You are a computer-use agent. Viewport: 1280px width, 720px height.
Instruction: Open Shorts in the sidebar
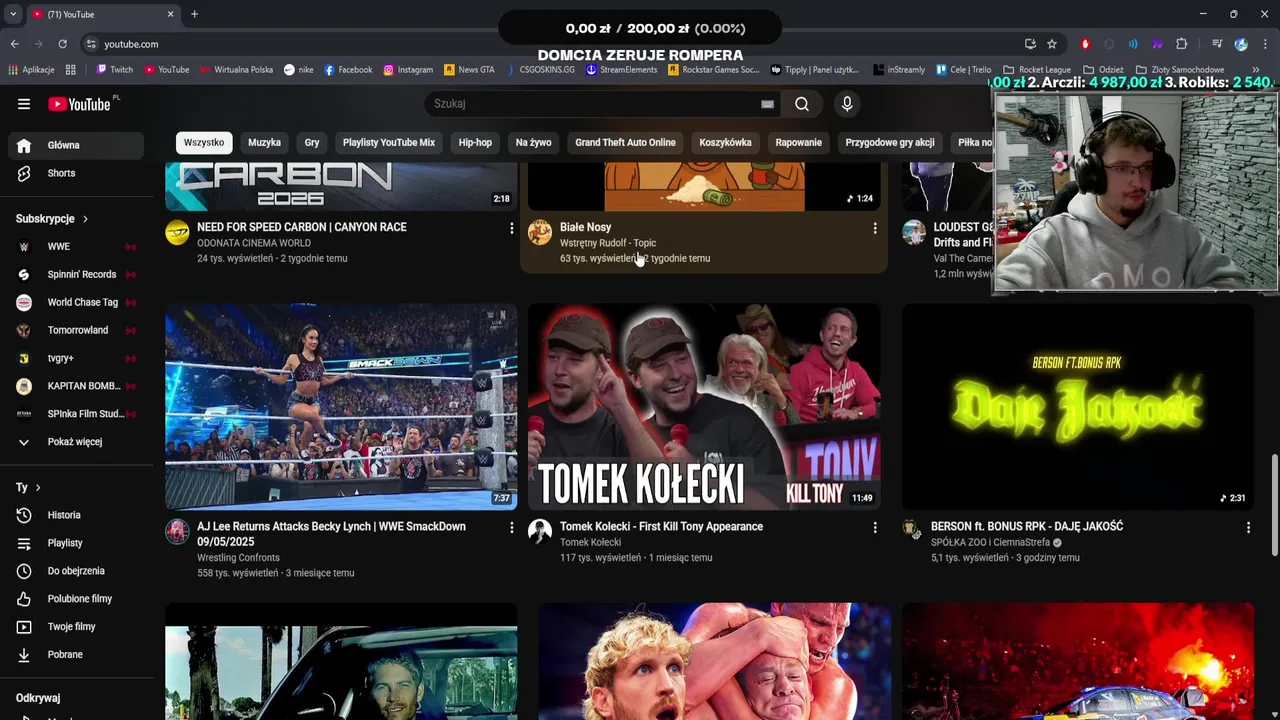76,173
